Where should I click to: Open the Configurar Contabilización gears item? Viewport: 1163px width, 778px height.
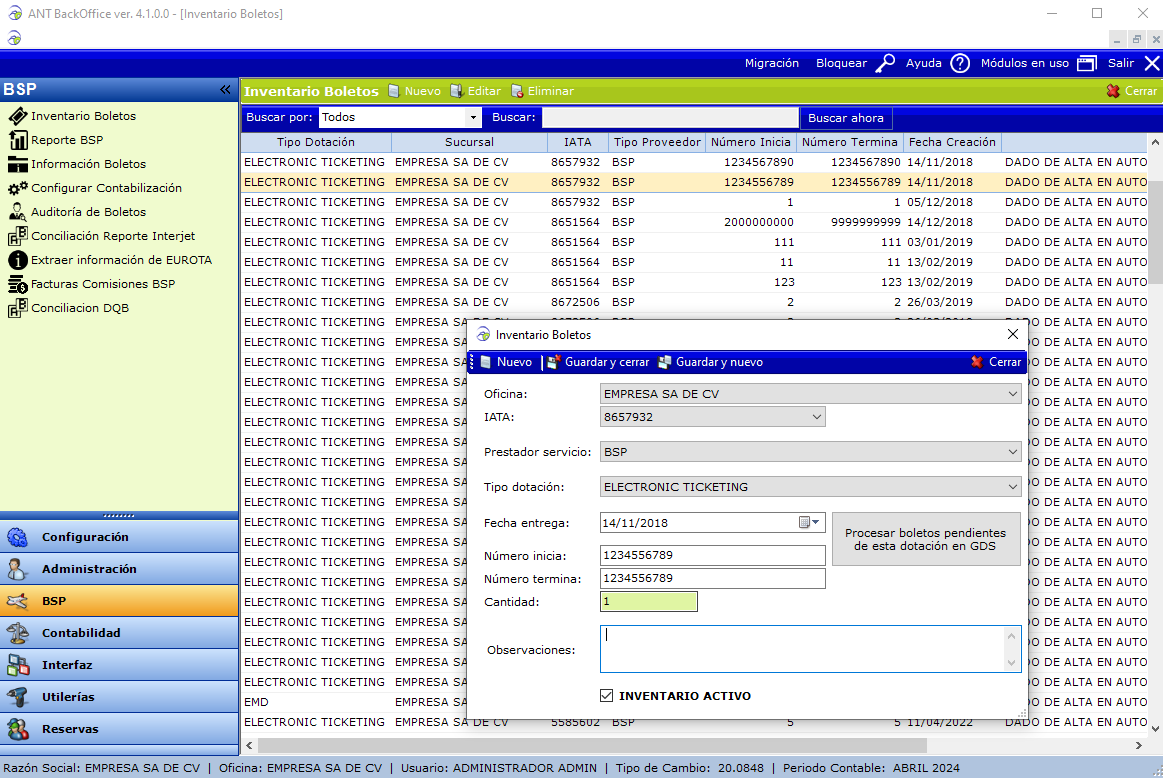pyautogui.click(x=106, y=188)
